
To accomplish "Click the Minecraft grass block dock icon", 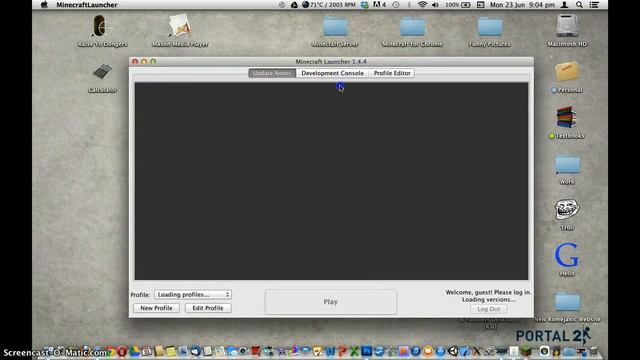I will 526,351.
